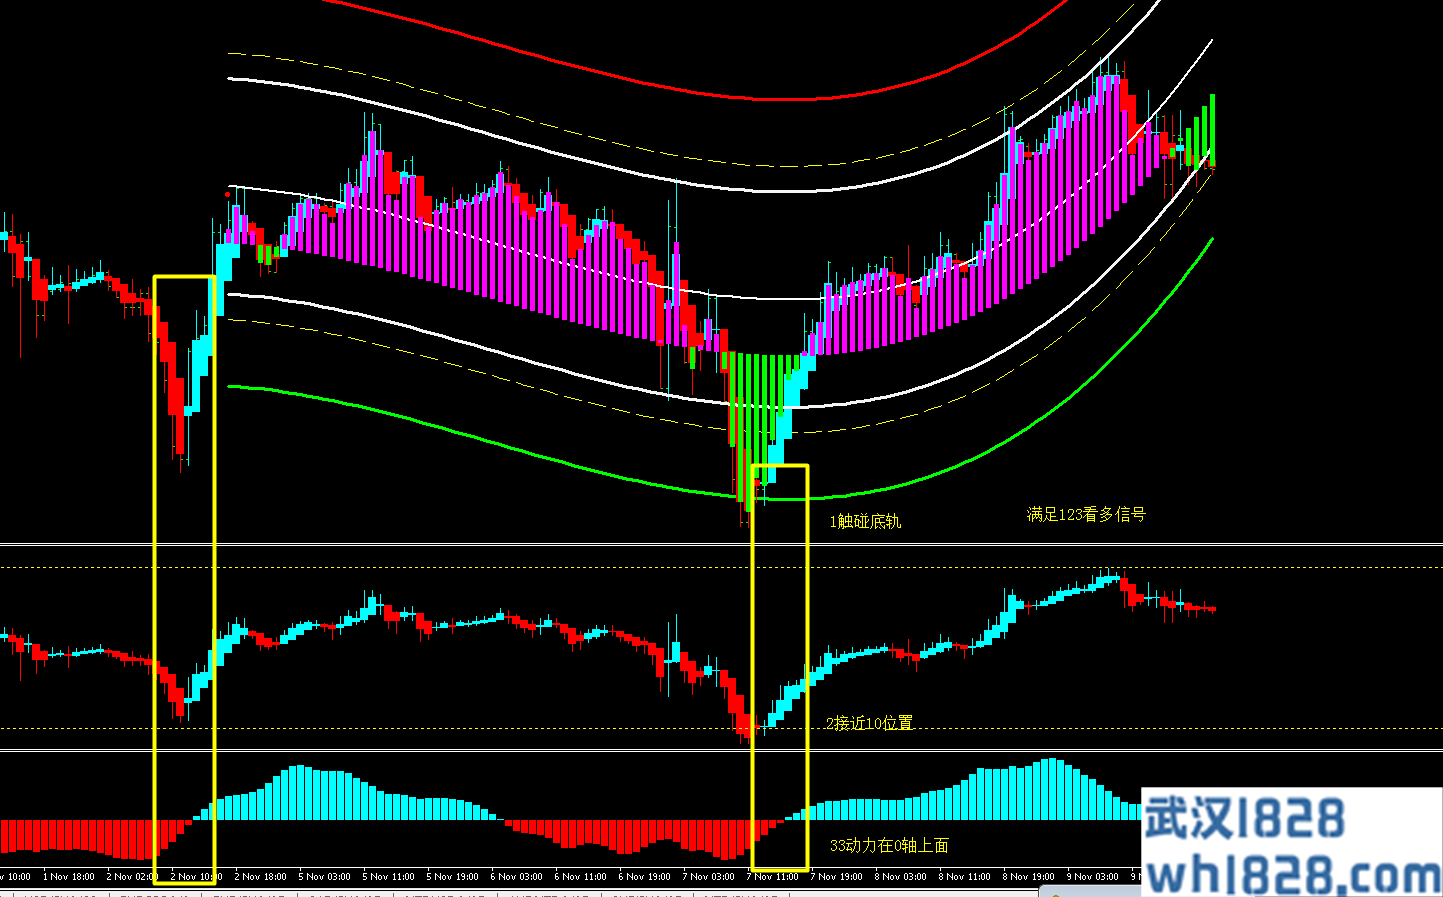Click the '5 Nov 19:00' time axis label
1443x897 pixels.
(x=452, y=877)
